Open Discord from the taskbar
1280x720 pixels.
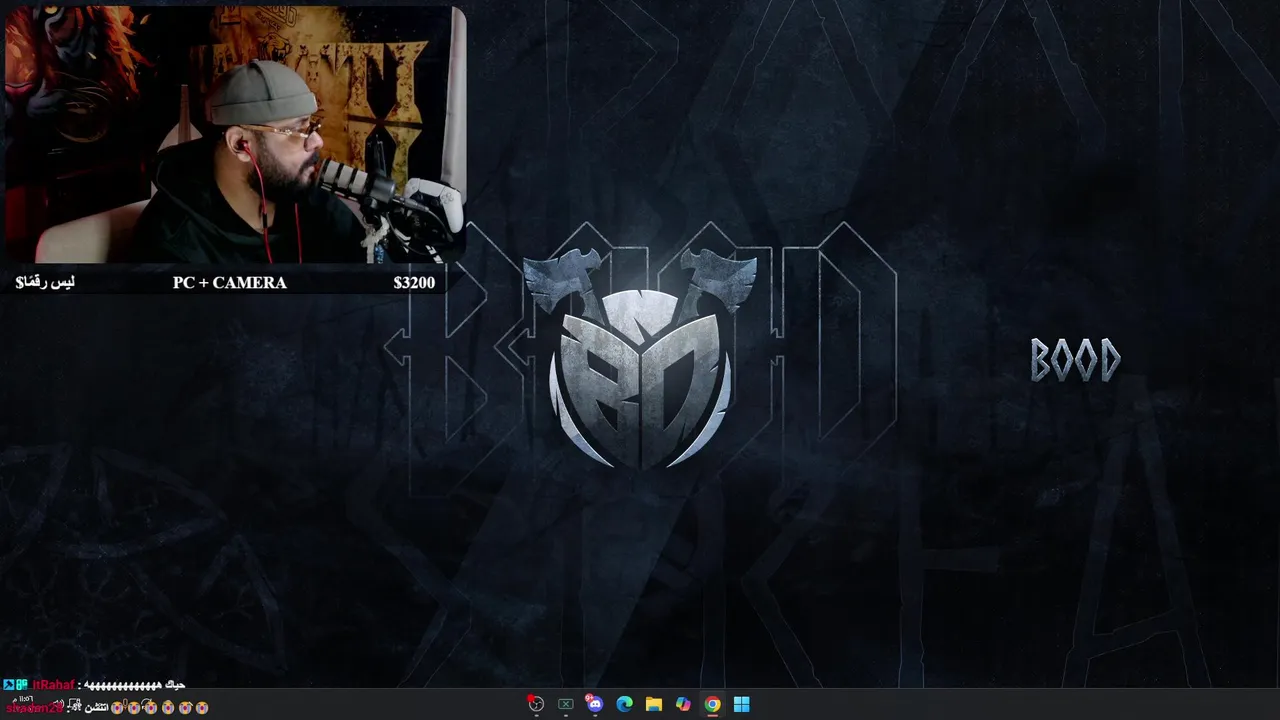coord(595,704)
